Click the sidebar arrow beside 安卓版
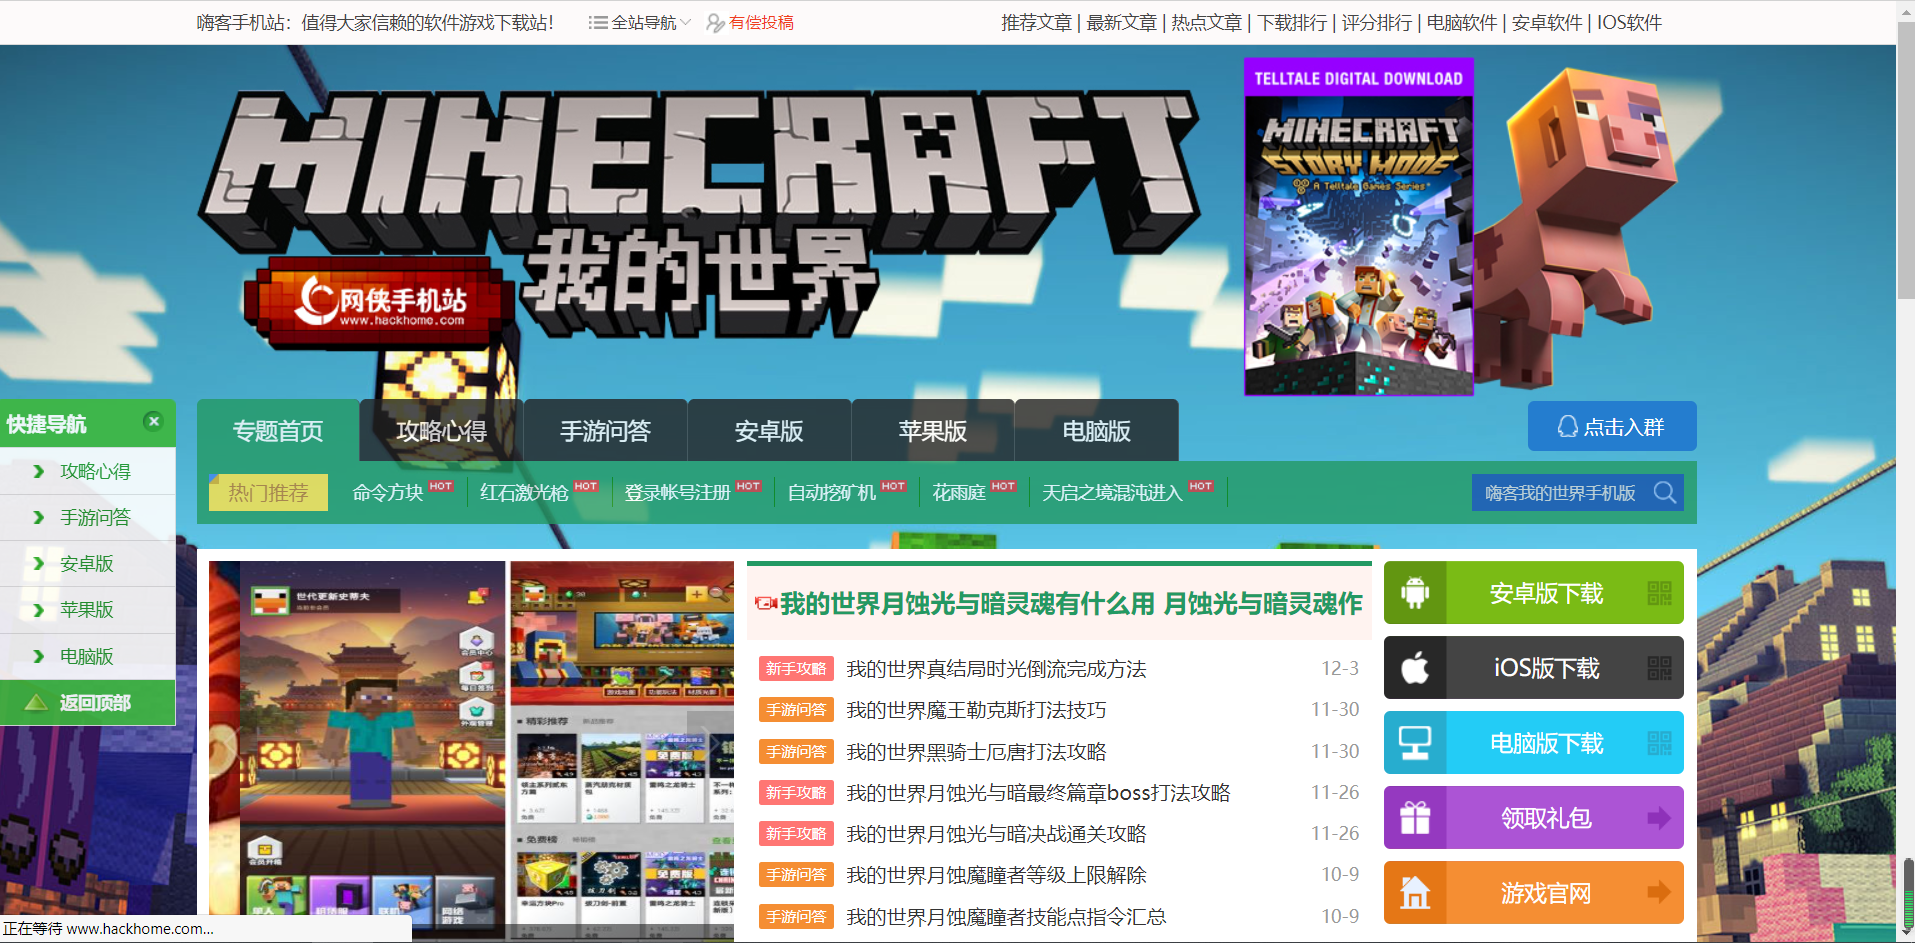 click(x=39, y=563)
